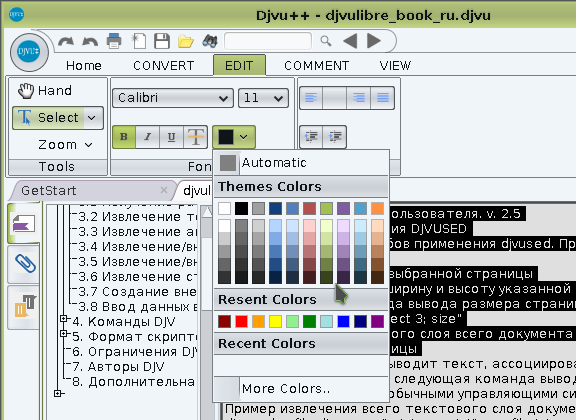
Task: Open bookmarks side panel icon
Action: point(24,223)
